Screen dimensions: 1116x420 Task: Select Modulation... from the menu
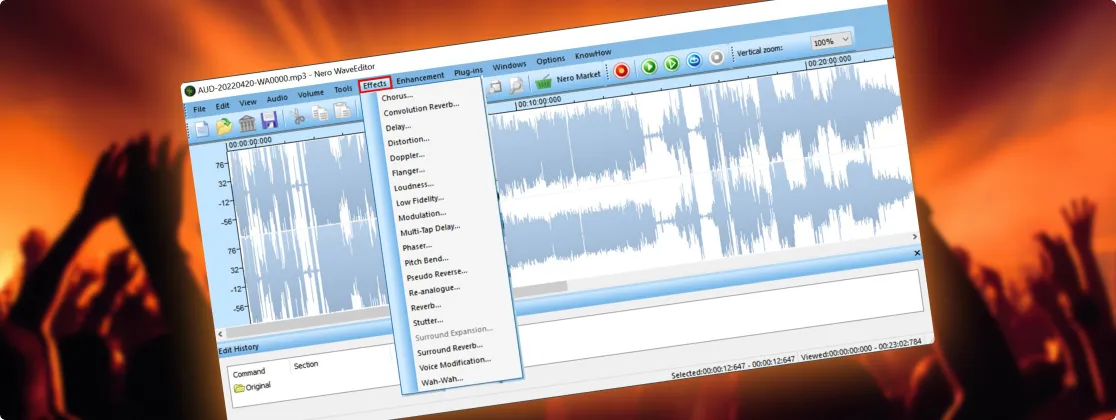pyautogui.click(x=423, y=216)
